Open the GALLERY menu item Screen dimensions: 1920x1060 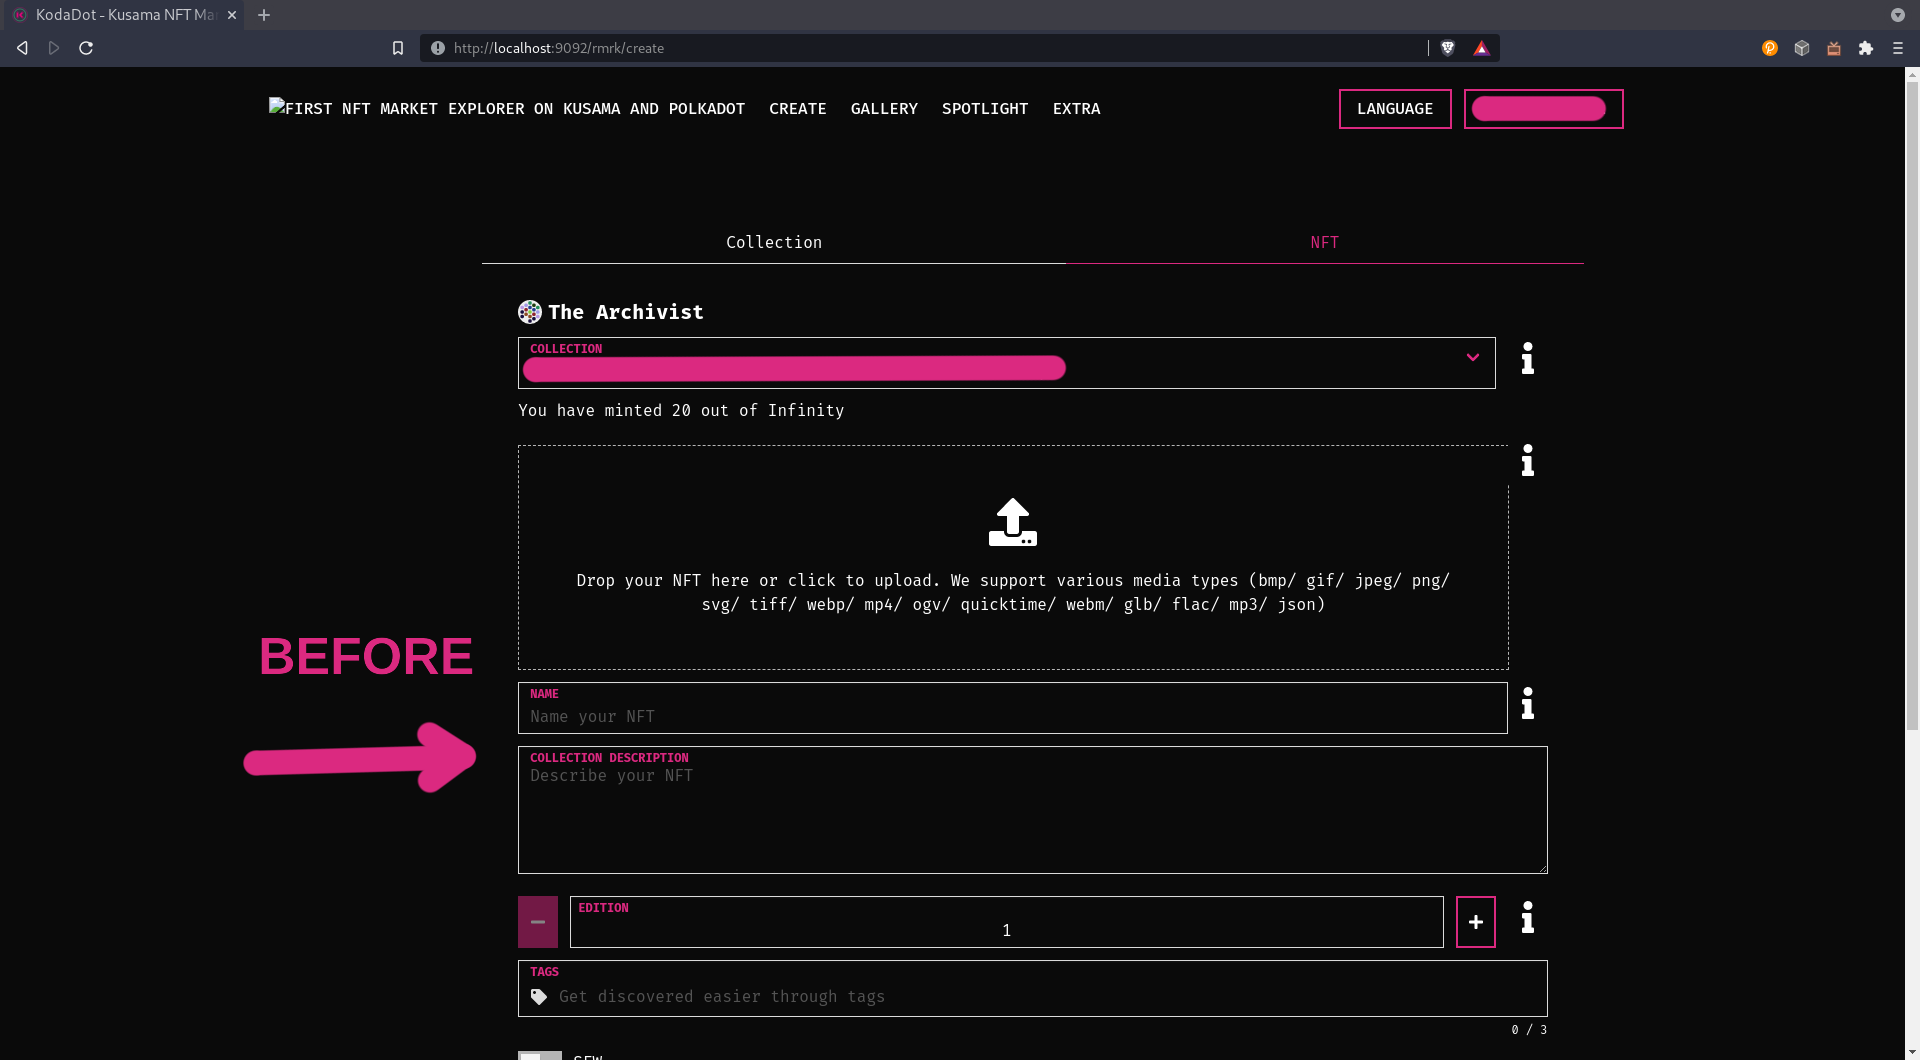884,109
